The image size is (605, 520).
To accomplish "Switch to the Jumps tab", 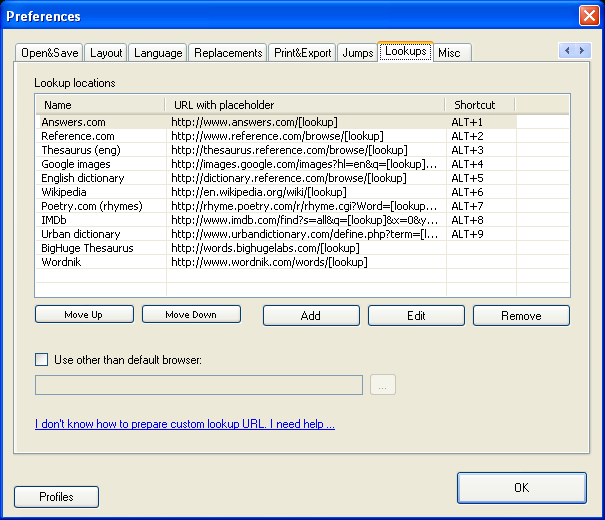I will click(358, 52).
